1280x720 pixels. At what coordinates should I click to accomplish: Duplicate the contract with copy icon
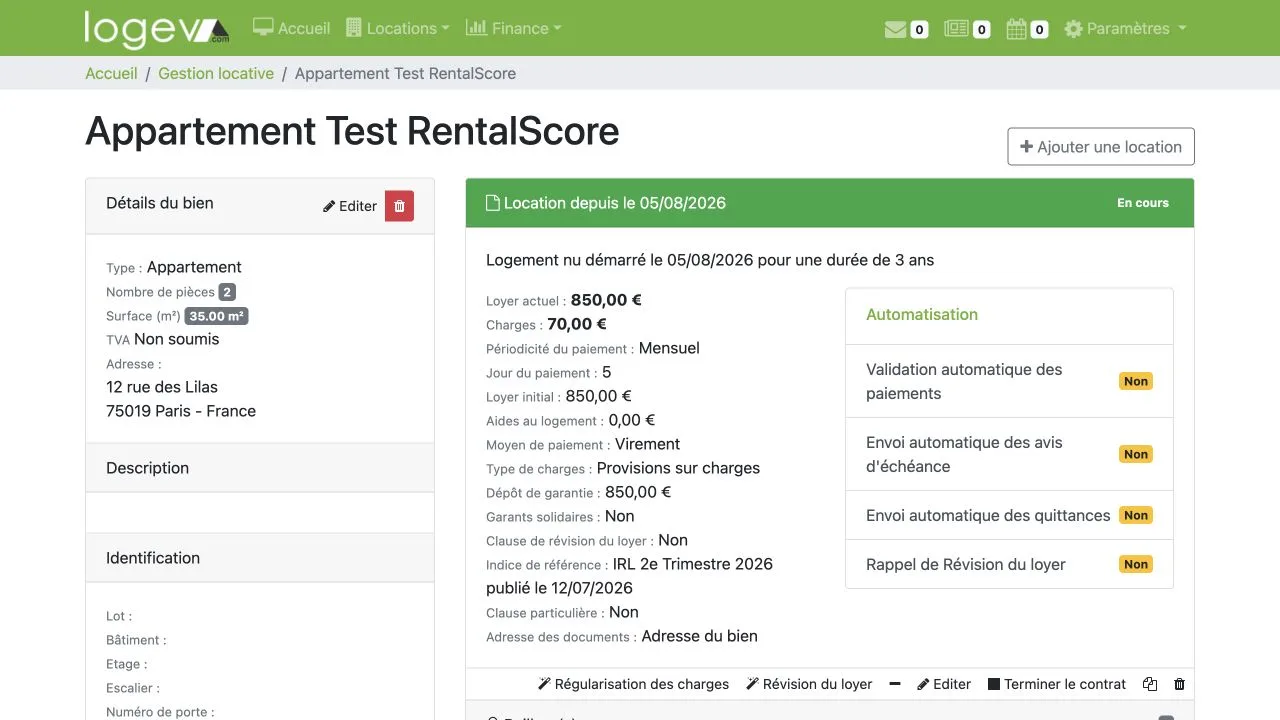click(1150, 684)
